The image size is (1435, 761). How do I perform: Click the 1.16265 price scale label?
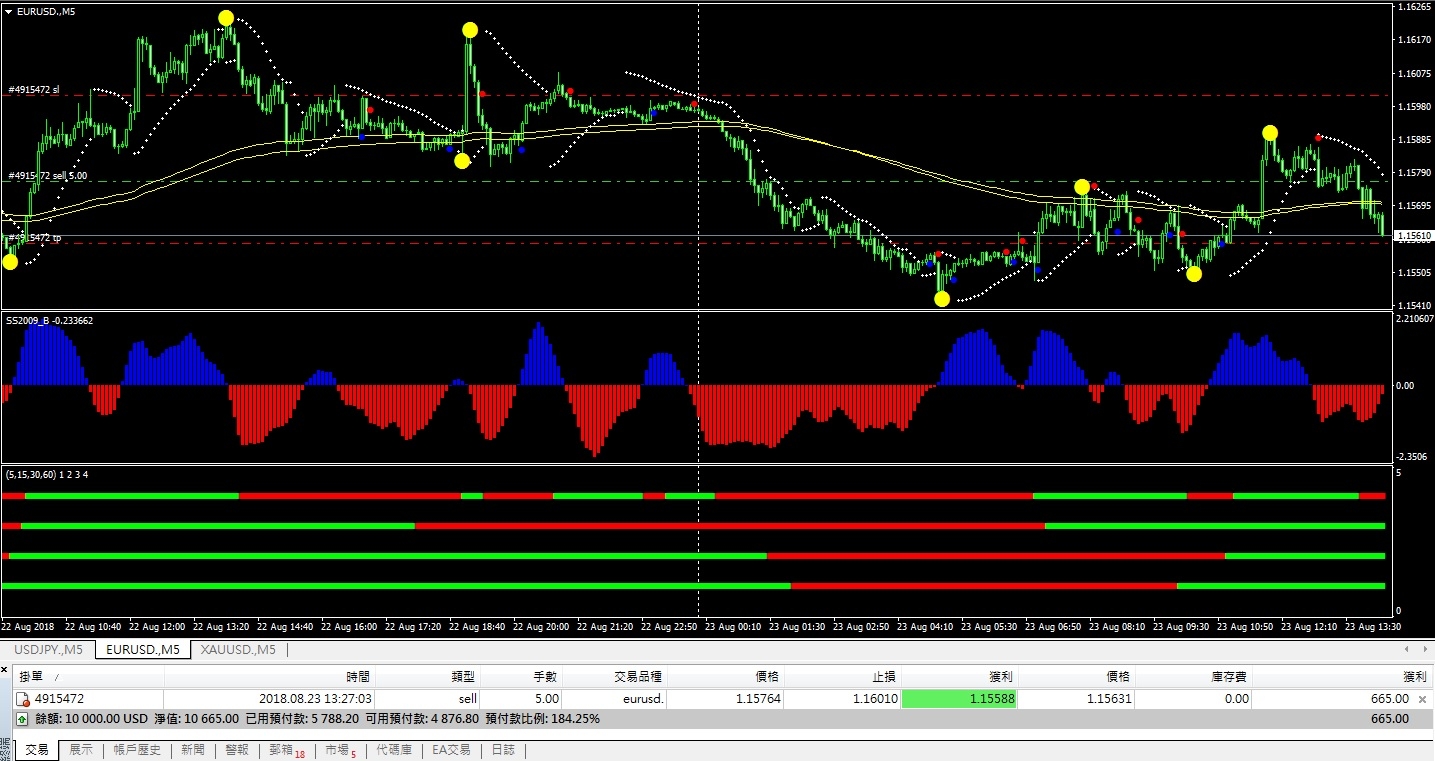click(1414, 7)
